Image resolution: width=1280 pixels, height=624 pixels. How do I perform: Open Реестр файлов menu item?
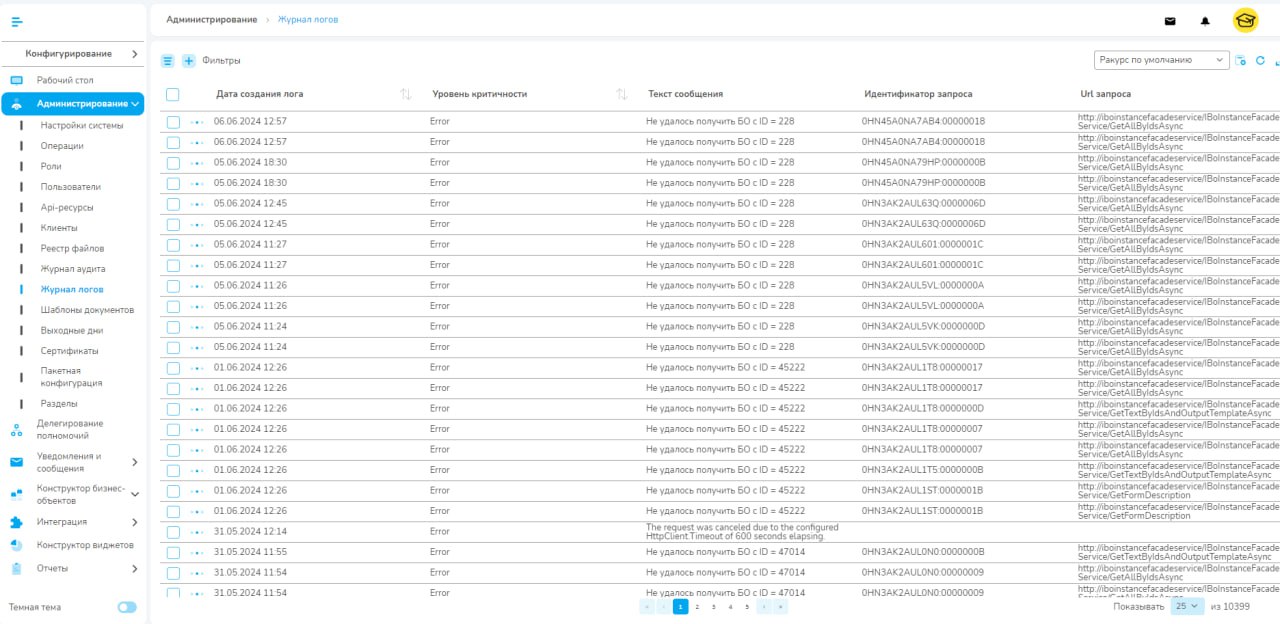pos(72,248)
